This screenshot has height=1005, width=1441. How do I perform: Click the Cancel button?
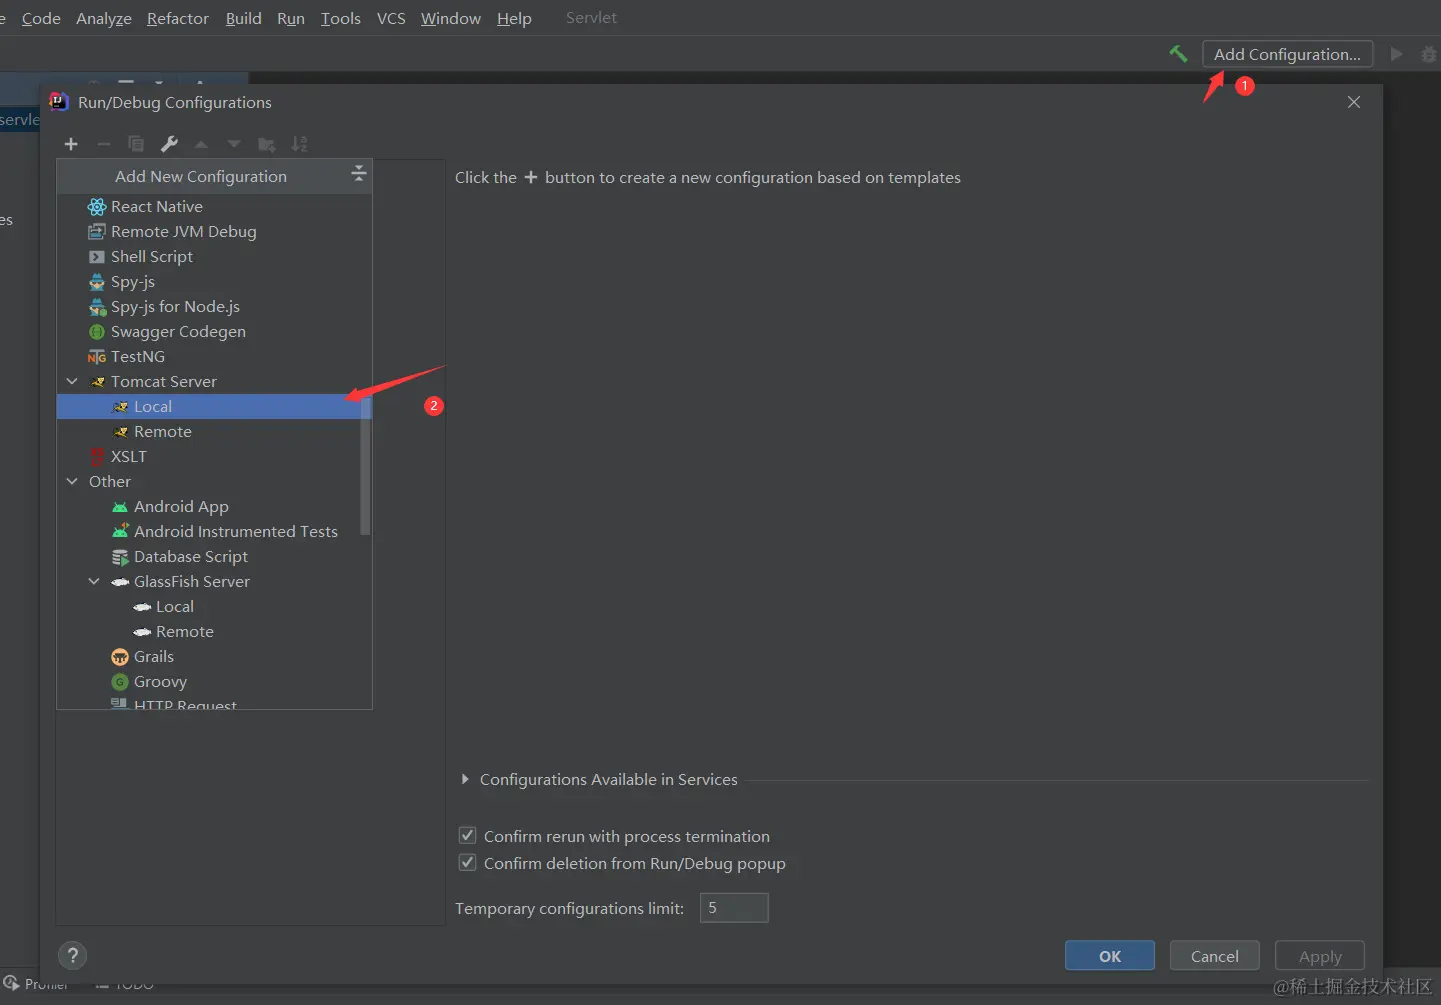(1215, 956)
